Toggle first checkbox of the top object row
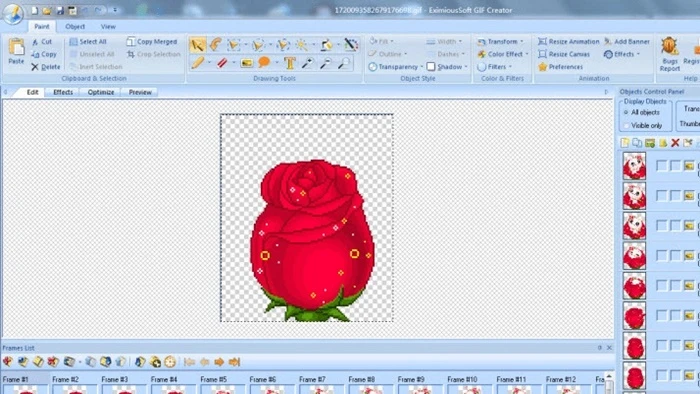This screenshot has height=394, width=700. [662, 166]
